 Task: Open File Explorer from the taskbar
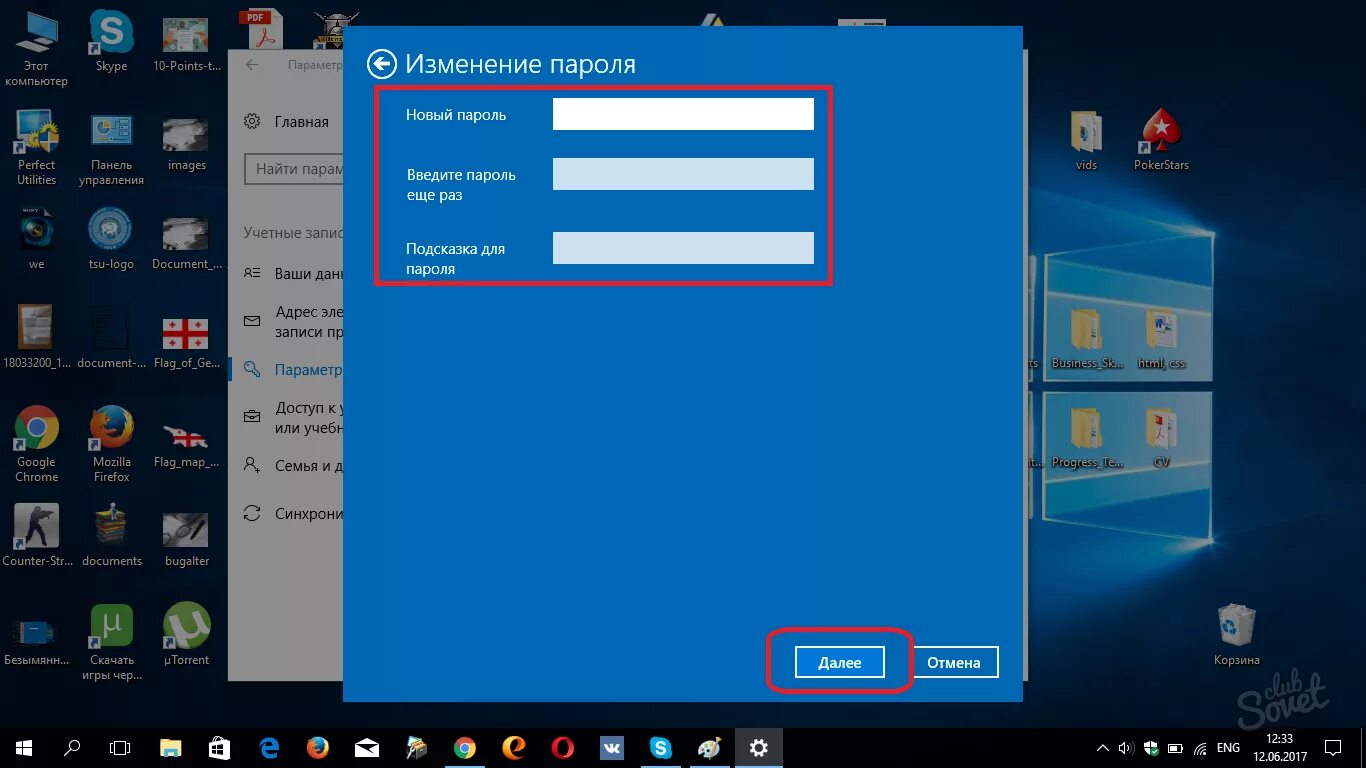(x=171, y=747)
